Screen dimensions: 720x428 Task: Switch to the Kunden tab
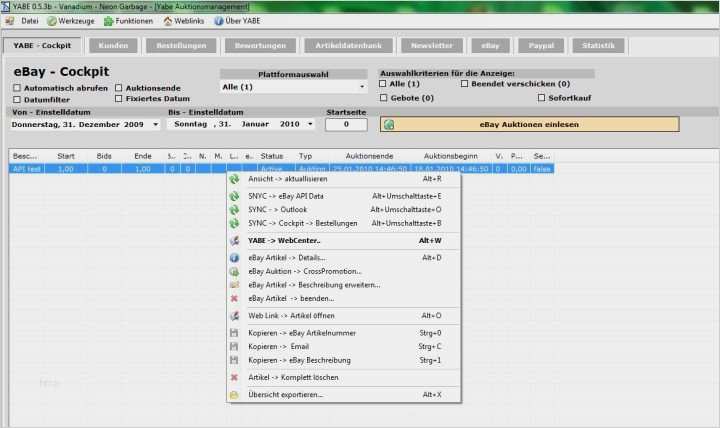click(x=113, y=45)
